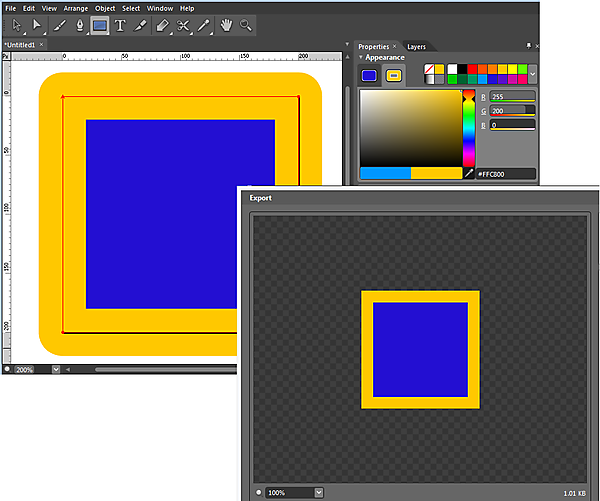The image size is (600, 501).
Task: Pick the Paintbrush tool
Action: coord(59,25)
